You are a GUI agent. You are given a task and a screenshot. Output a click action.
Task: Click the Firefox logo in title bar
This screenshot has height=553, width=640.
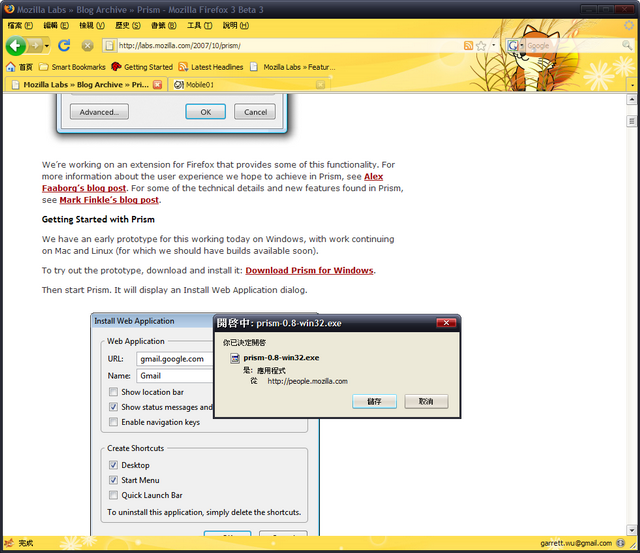(x=9, y=9)
